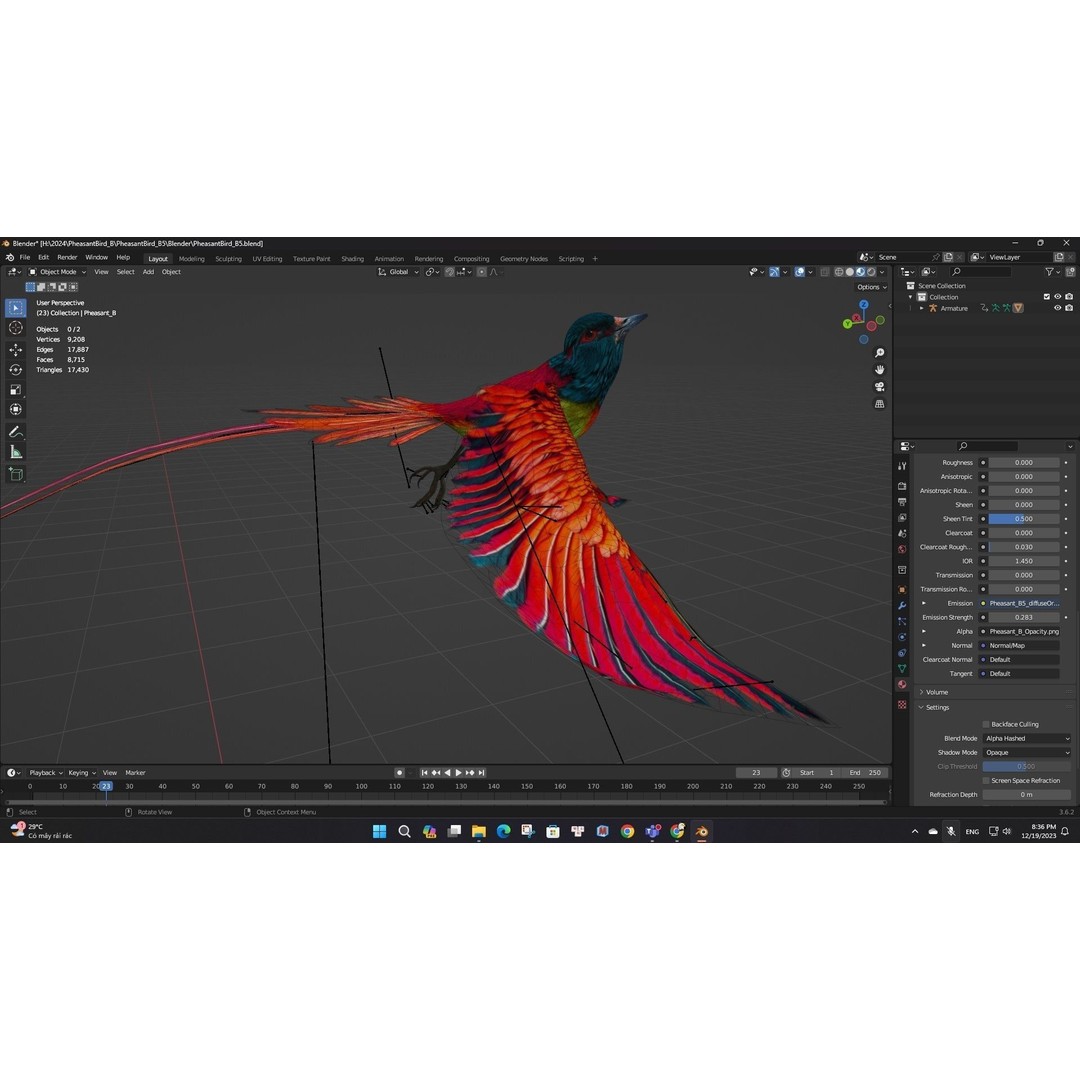1080x1080 pixels.
Task: Switch perspective/orthographic grid icon
Action: [880, 404]
